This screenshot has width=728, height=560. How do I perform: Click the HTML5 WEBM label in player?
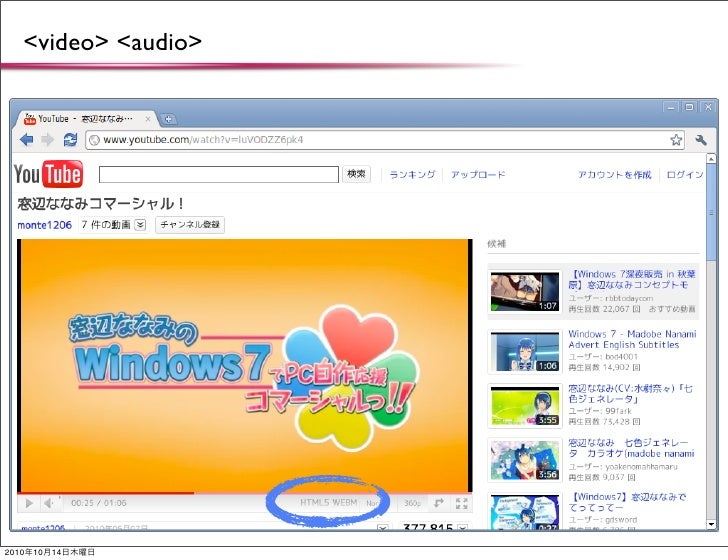[328, 503]
